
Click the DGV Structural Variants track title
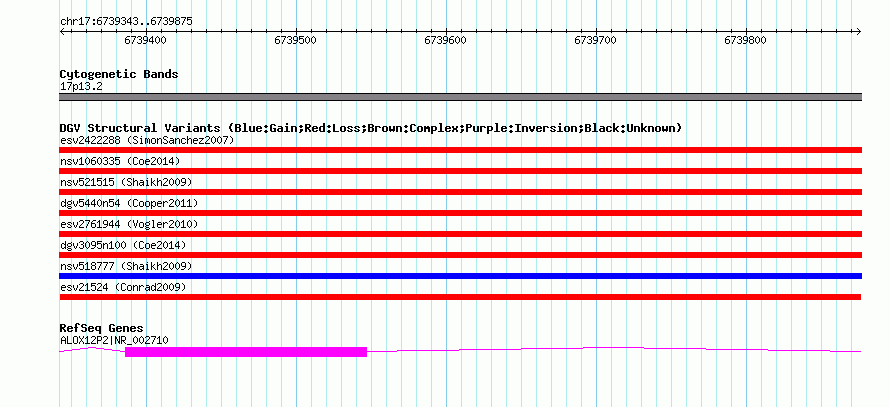[371, 128]
